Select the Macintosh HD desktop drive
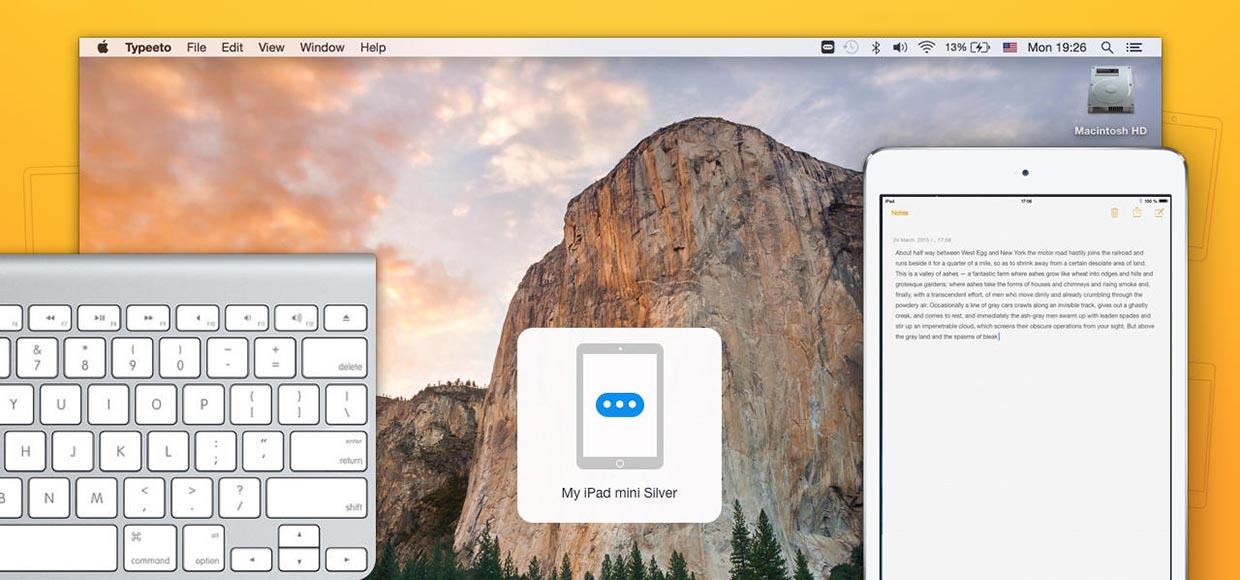The height and width of the screenshot is (580, 1240). pos(1110,101)
